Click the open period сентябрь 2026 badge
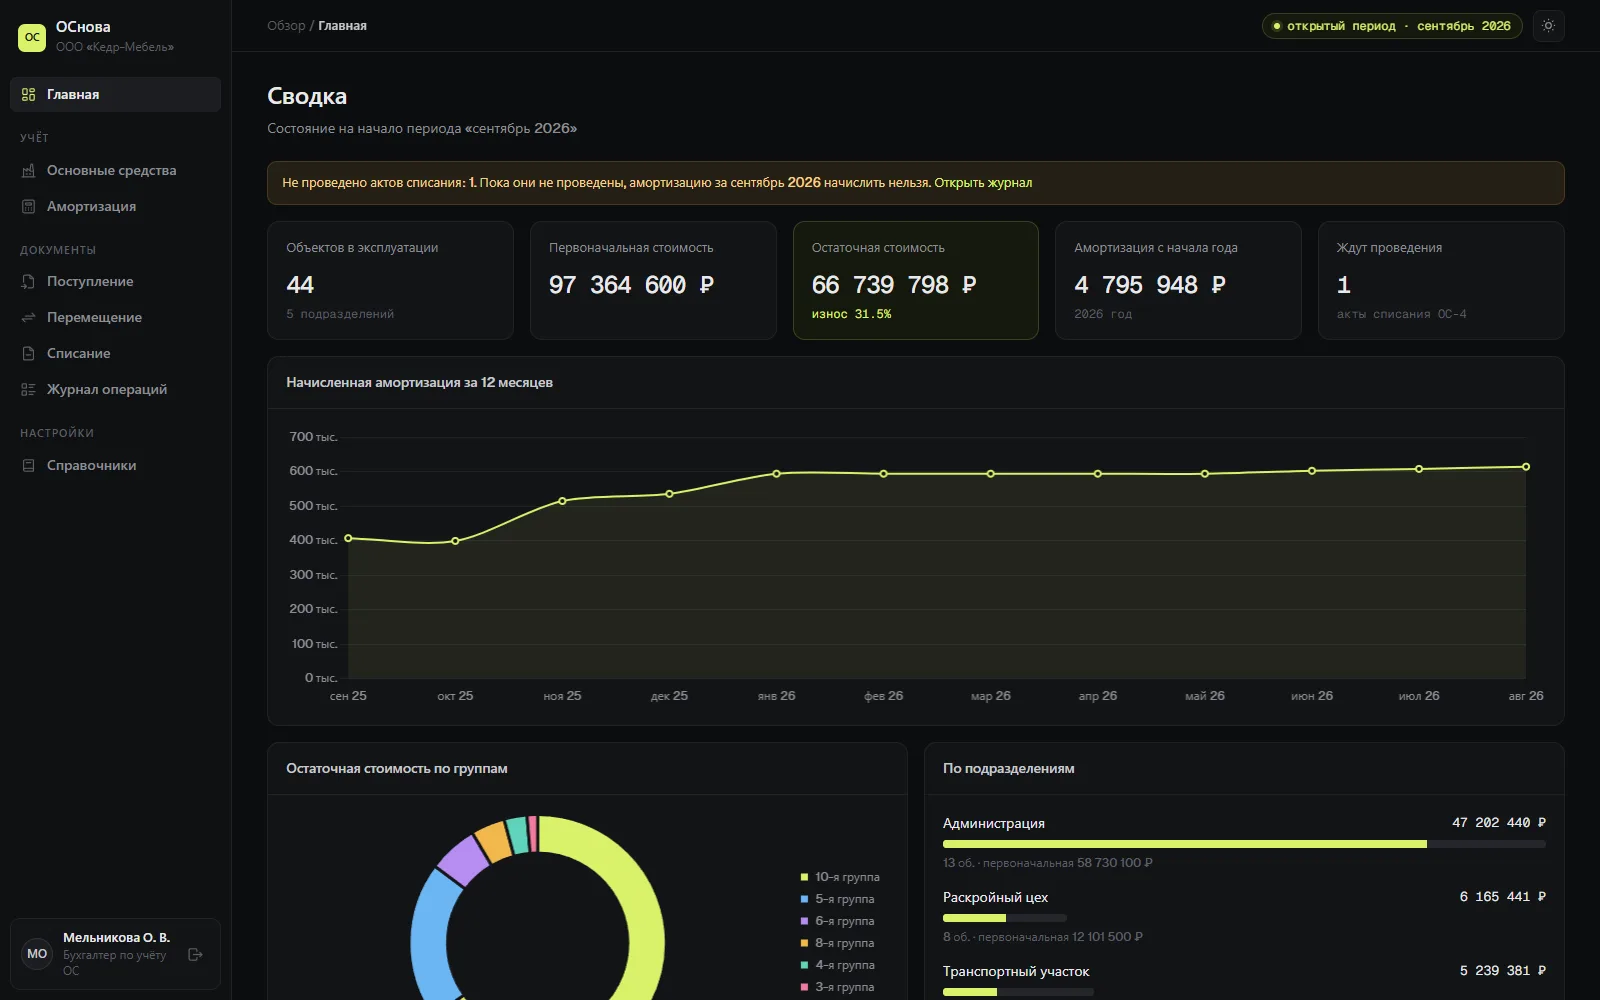The width and height of the screenshot is (1600, 1000). pos(1392,26)
